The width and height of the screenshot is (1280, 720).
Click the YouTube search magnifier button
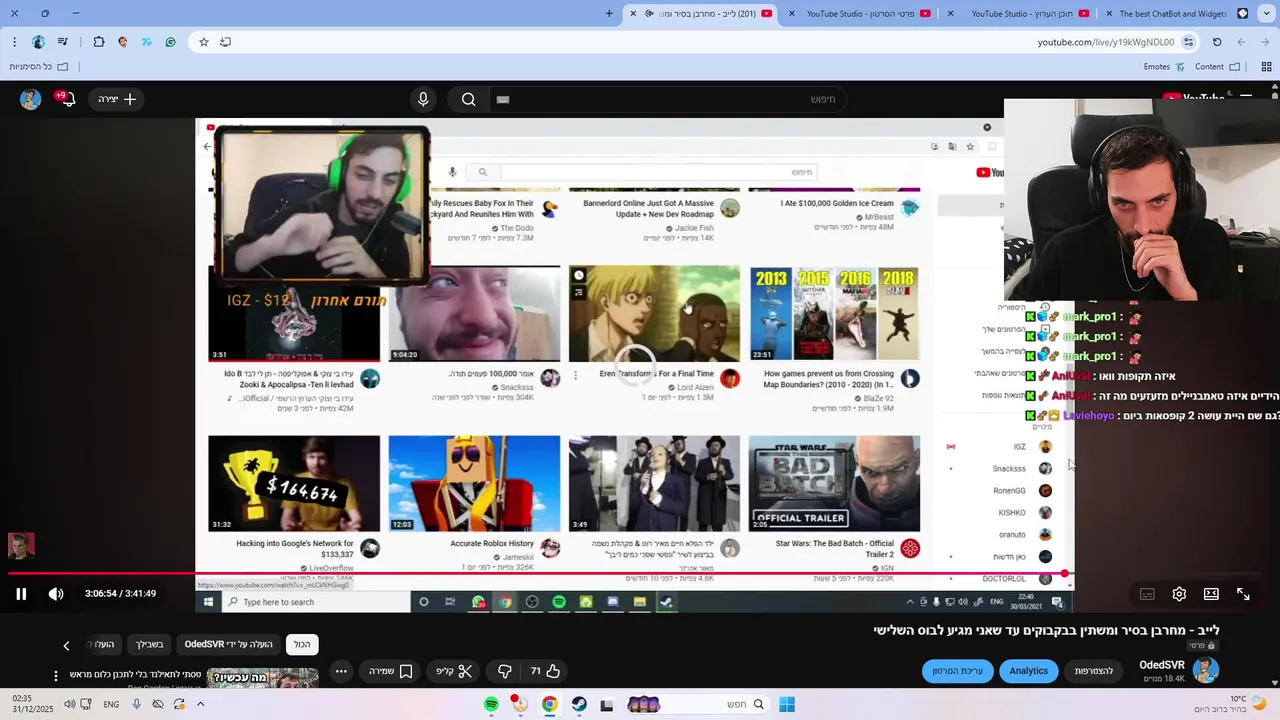pos(469,99)
